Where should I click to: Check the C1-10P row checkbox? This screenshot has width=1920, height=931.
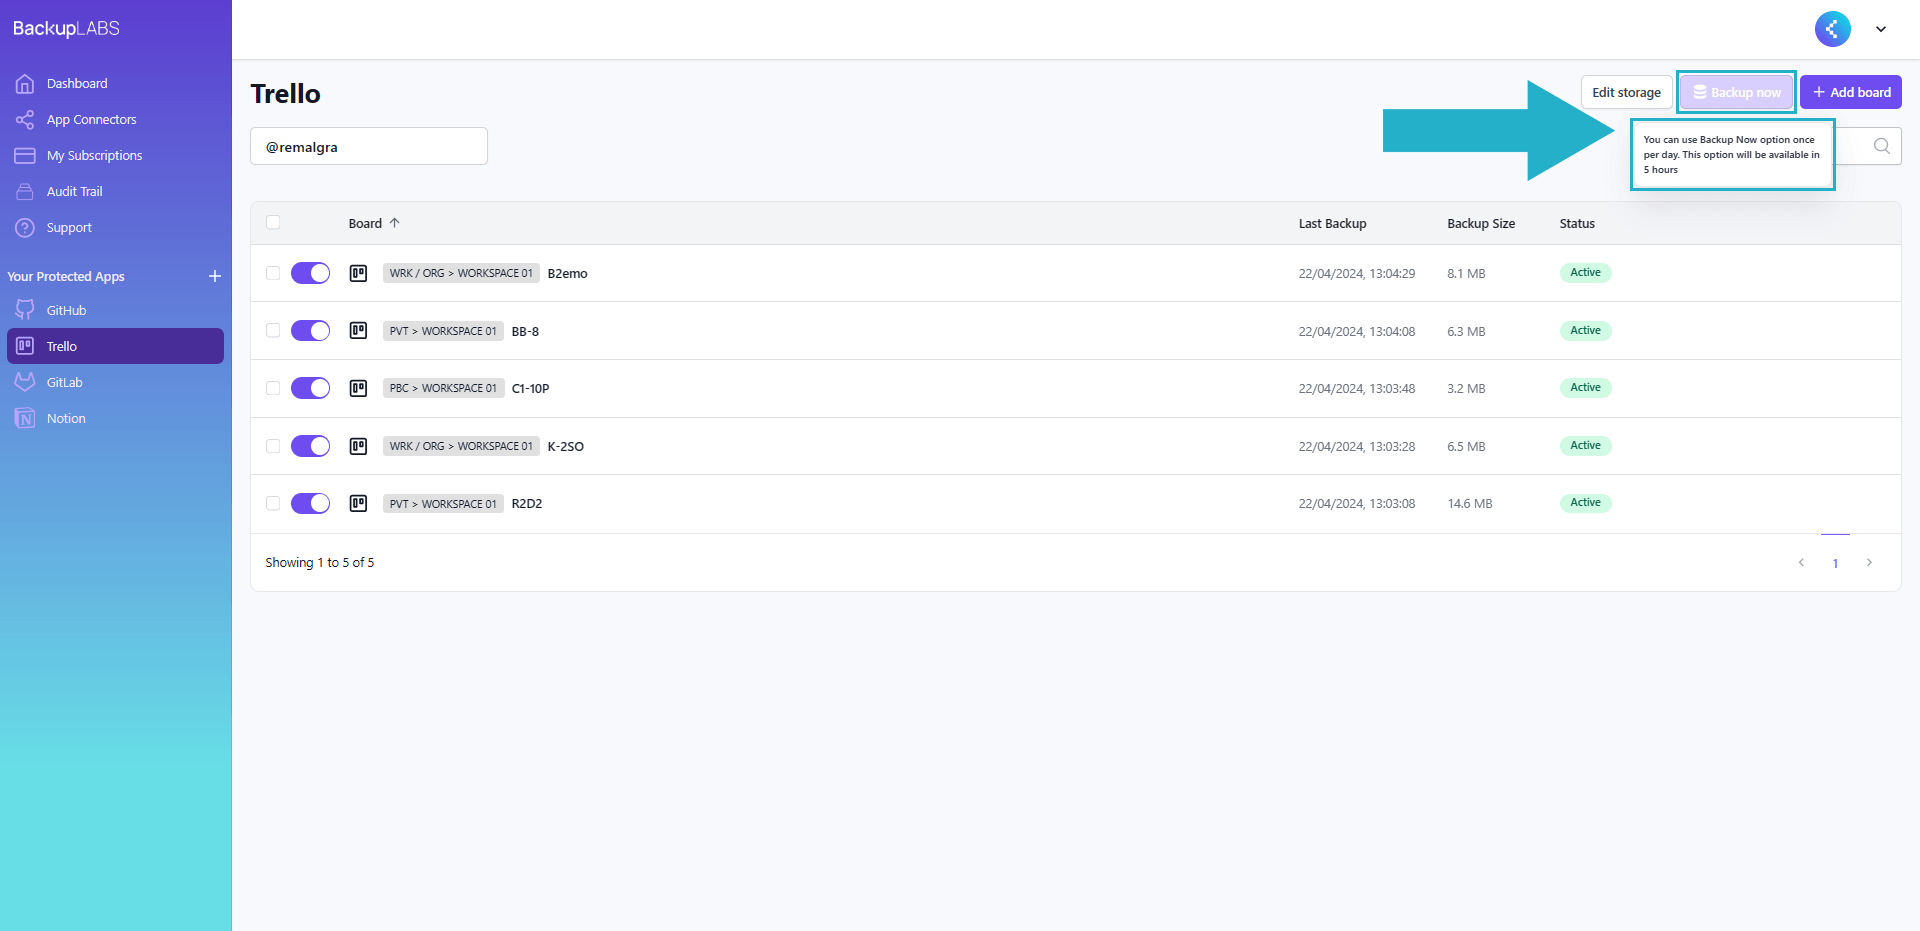[273, 388]
